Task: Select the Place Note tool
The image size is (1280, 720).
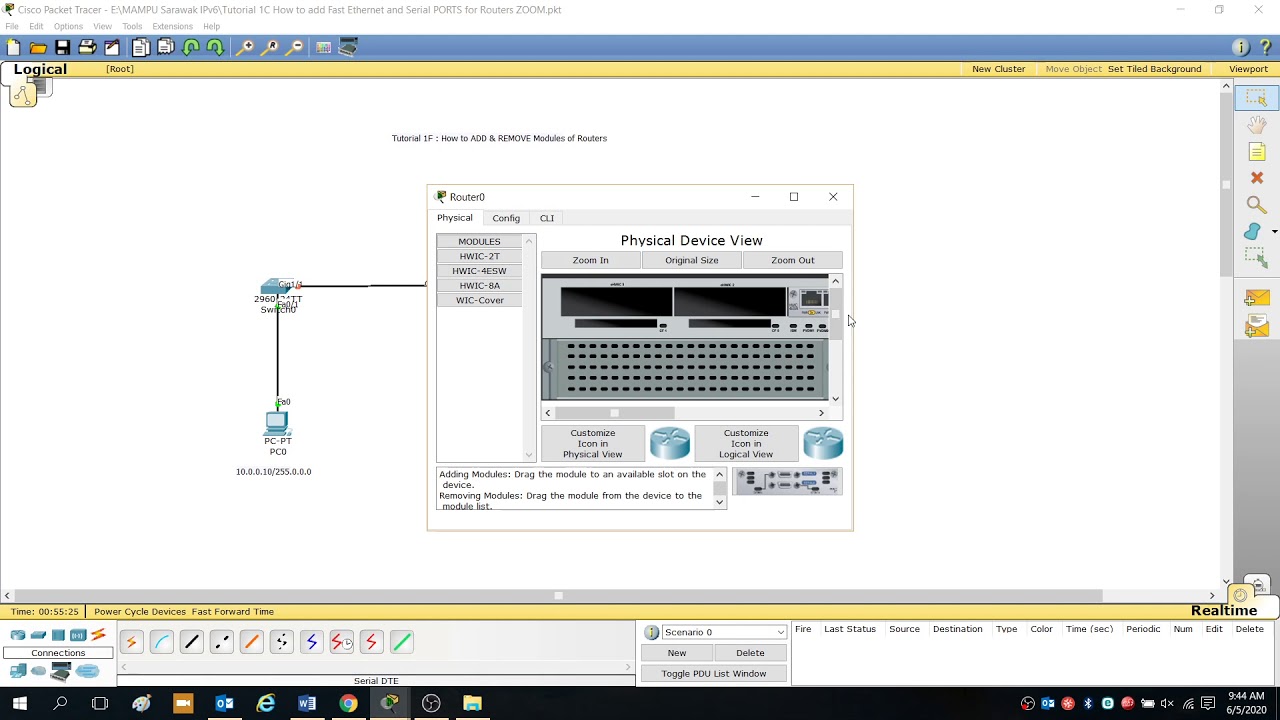Action: [1256, 152]
